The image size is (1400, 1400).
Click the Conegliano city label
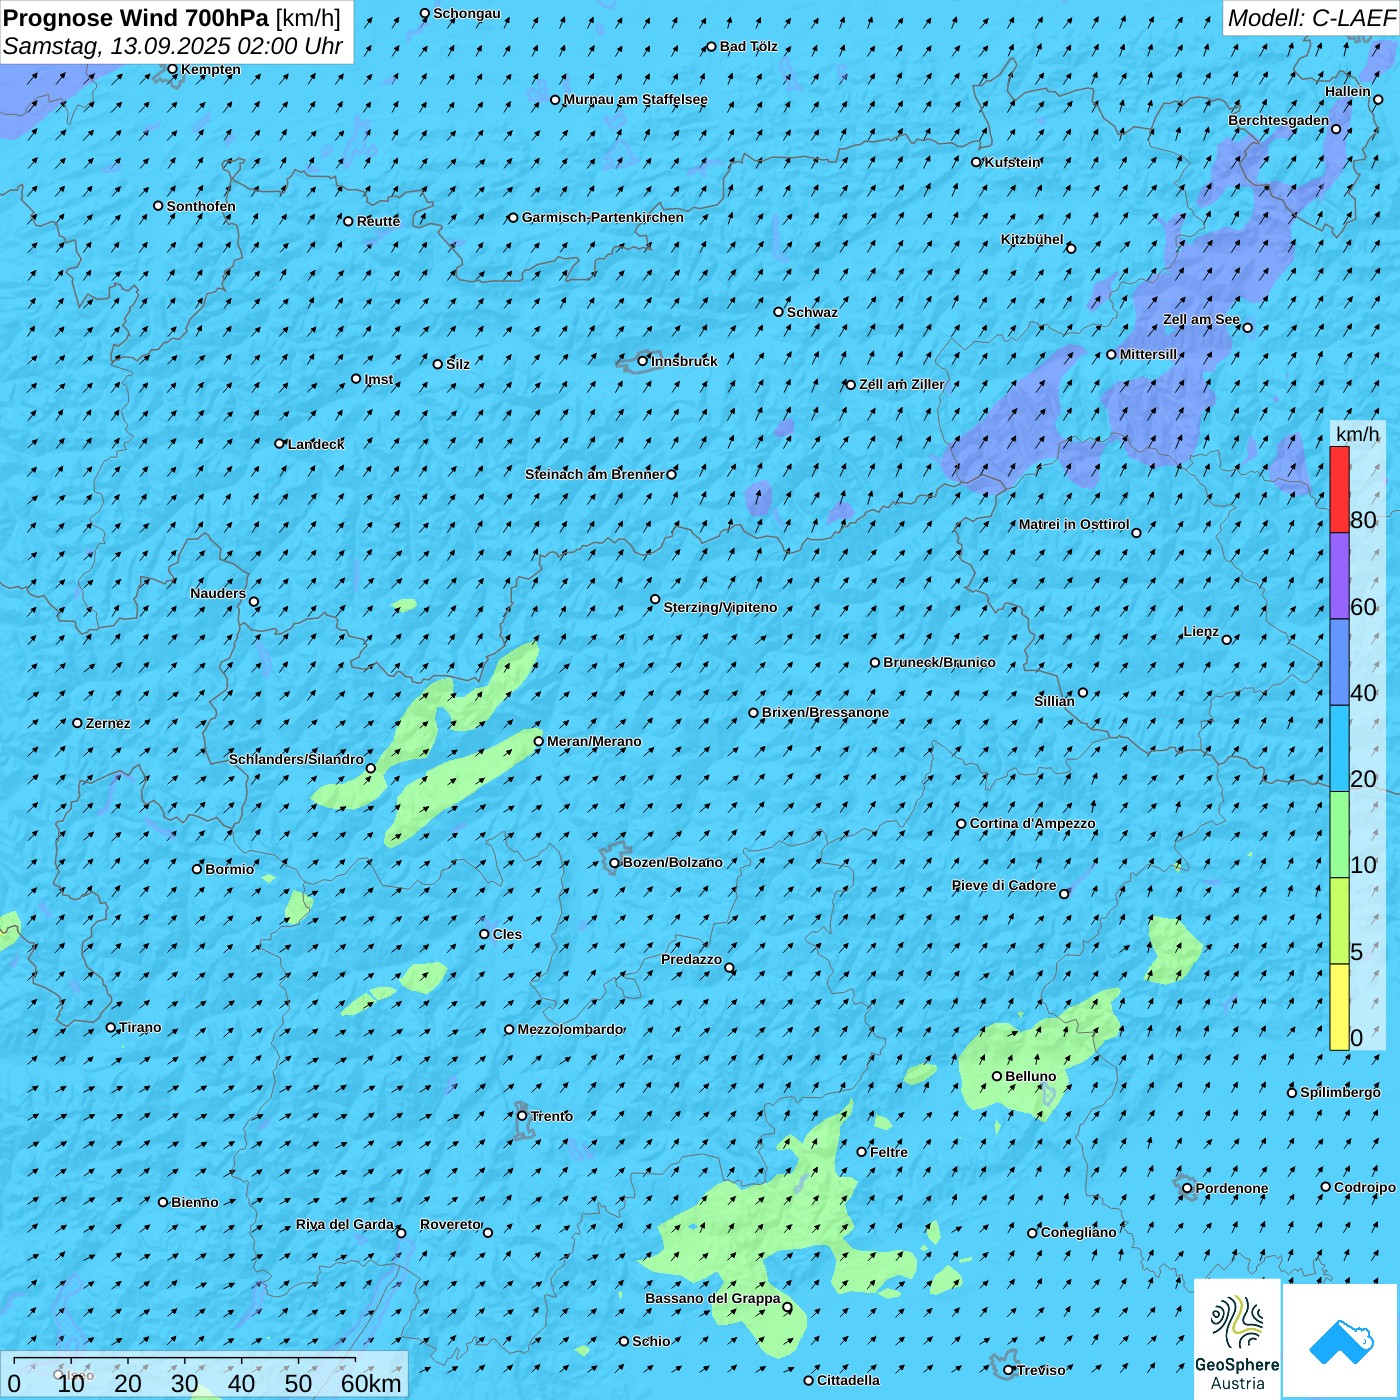1078,1232
